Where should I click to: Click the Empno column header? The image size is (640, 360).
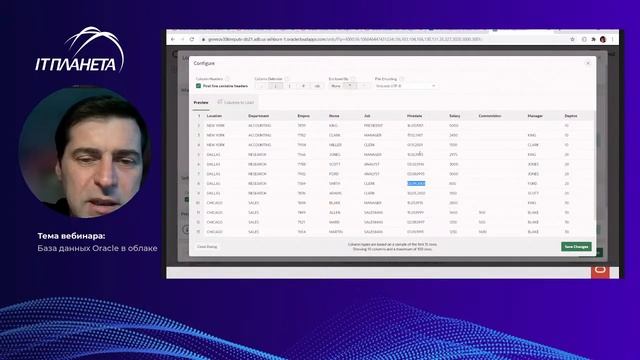point(304,116)
